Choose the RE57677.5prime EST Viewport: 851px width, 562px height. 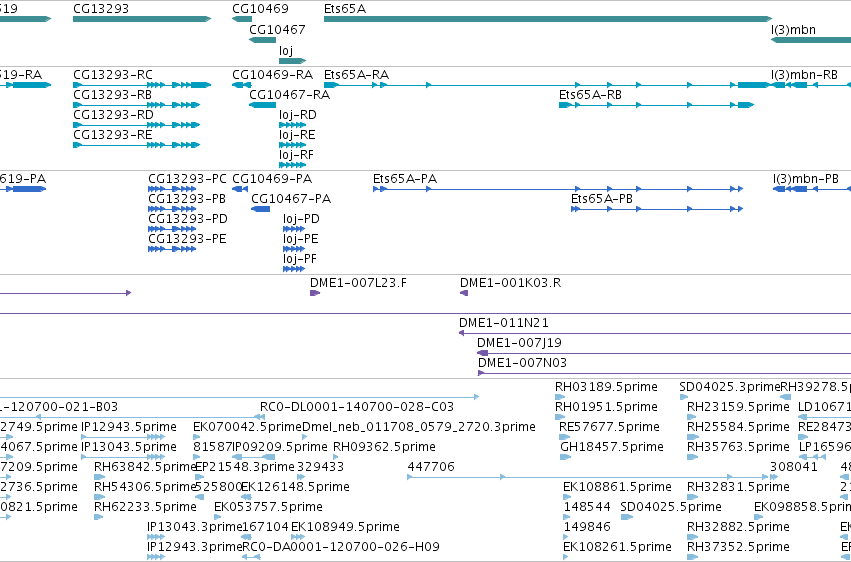609,427
